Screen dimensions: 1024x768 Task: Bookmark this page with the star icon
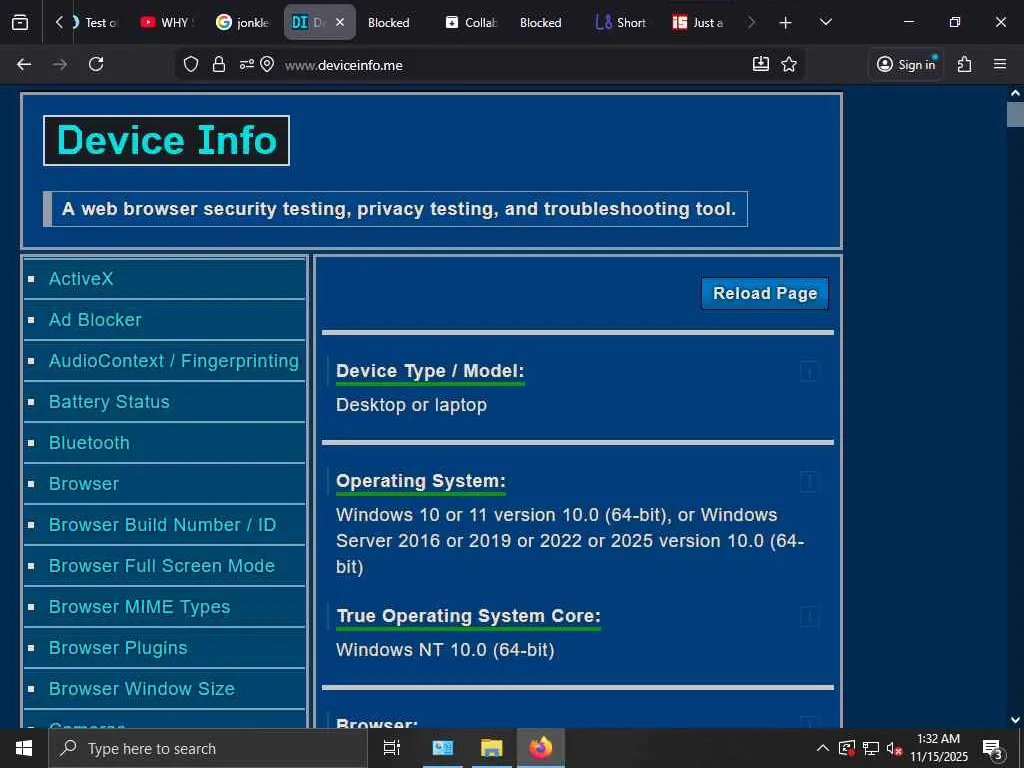tap(789, 64)
